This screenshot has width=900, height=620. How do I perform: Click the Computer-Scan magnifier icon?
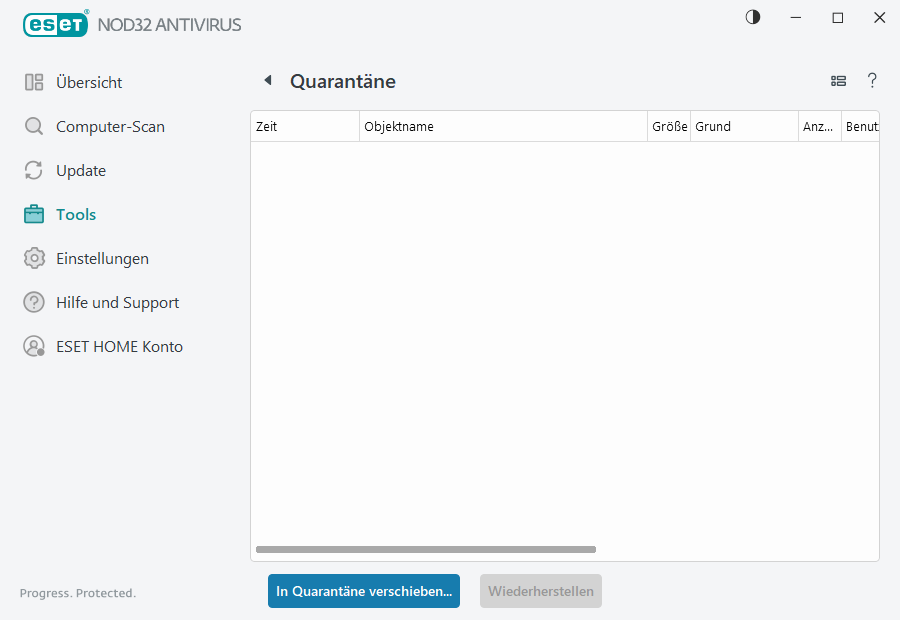click(34, 126)
